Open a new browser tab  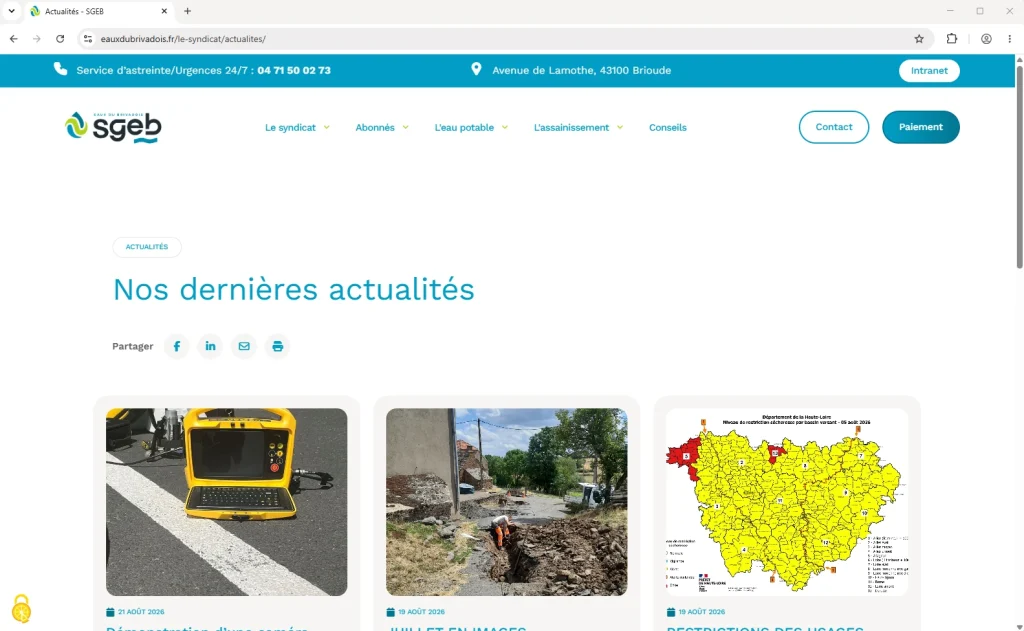coord(187,11)
